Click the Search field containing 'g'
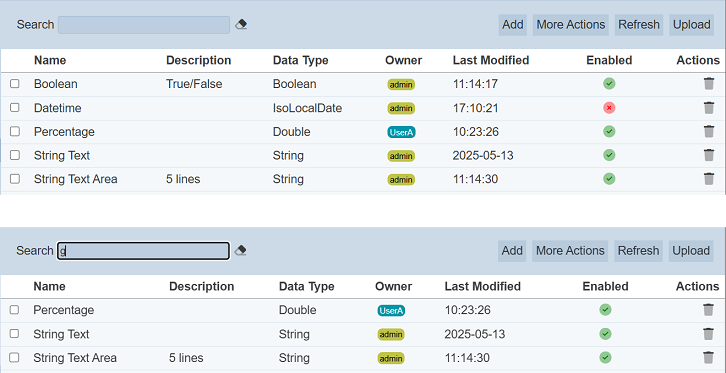The height and width of the screenshot is (373, 726). (x=144, y=251)
